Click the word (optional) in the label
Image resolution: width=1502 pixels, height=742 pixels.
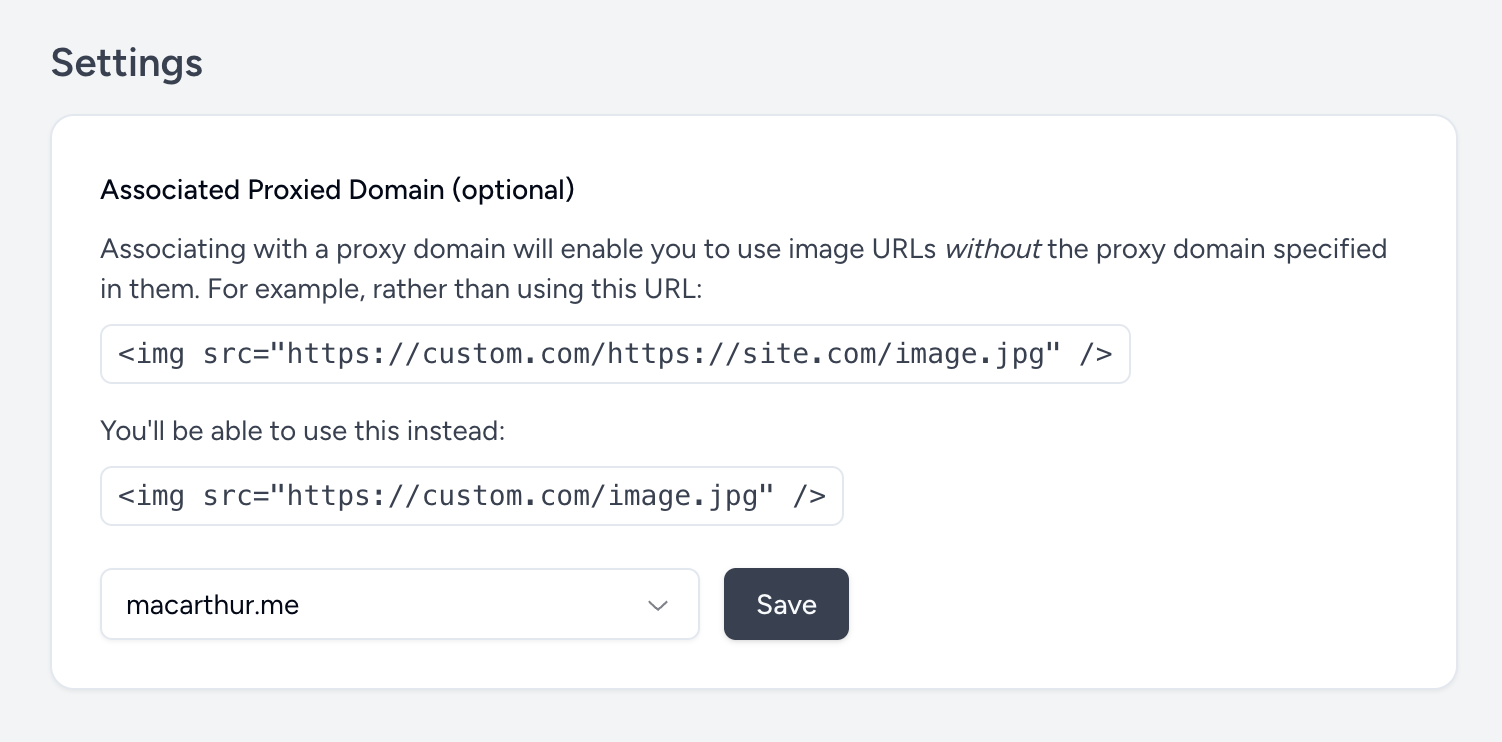513,190
